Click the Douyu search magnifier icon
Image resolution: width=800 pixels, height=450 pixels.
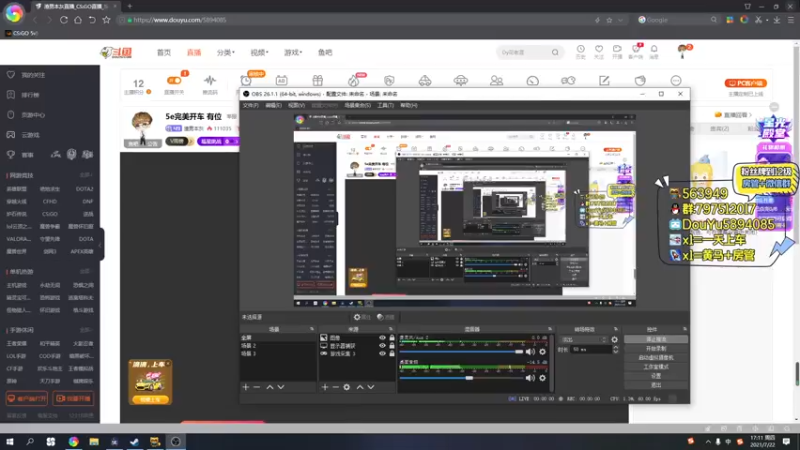[555, 52]
